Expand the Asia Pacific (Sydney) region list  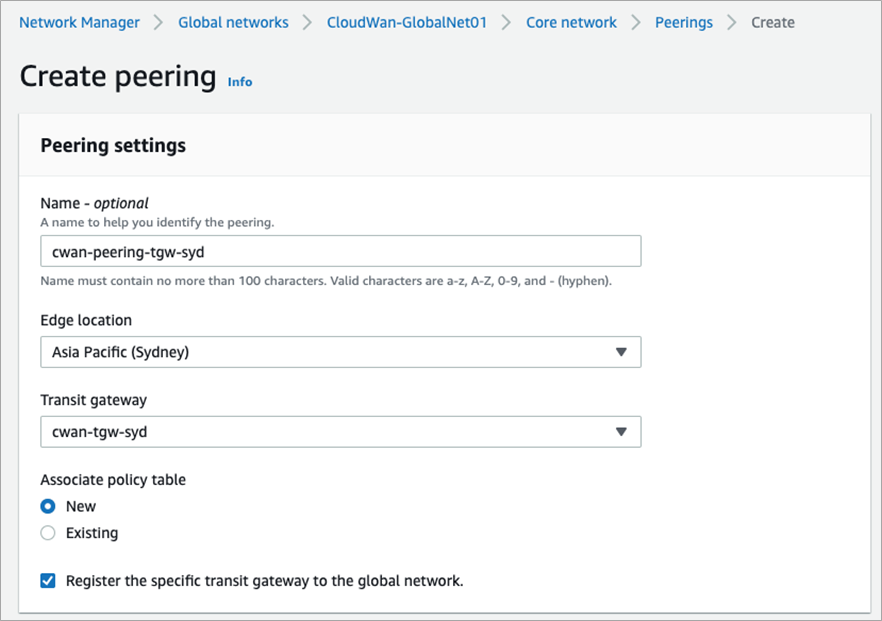tap(622, 352)
